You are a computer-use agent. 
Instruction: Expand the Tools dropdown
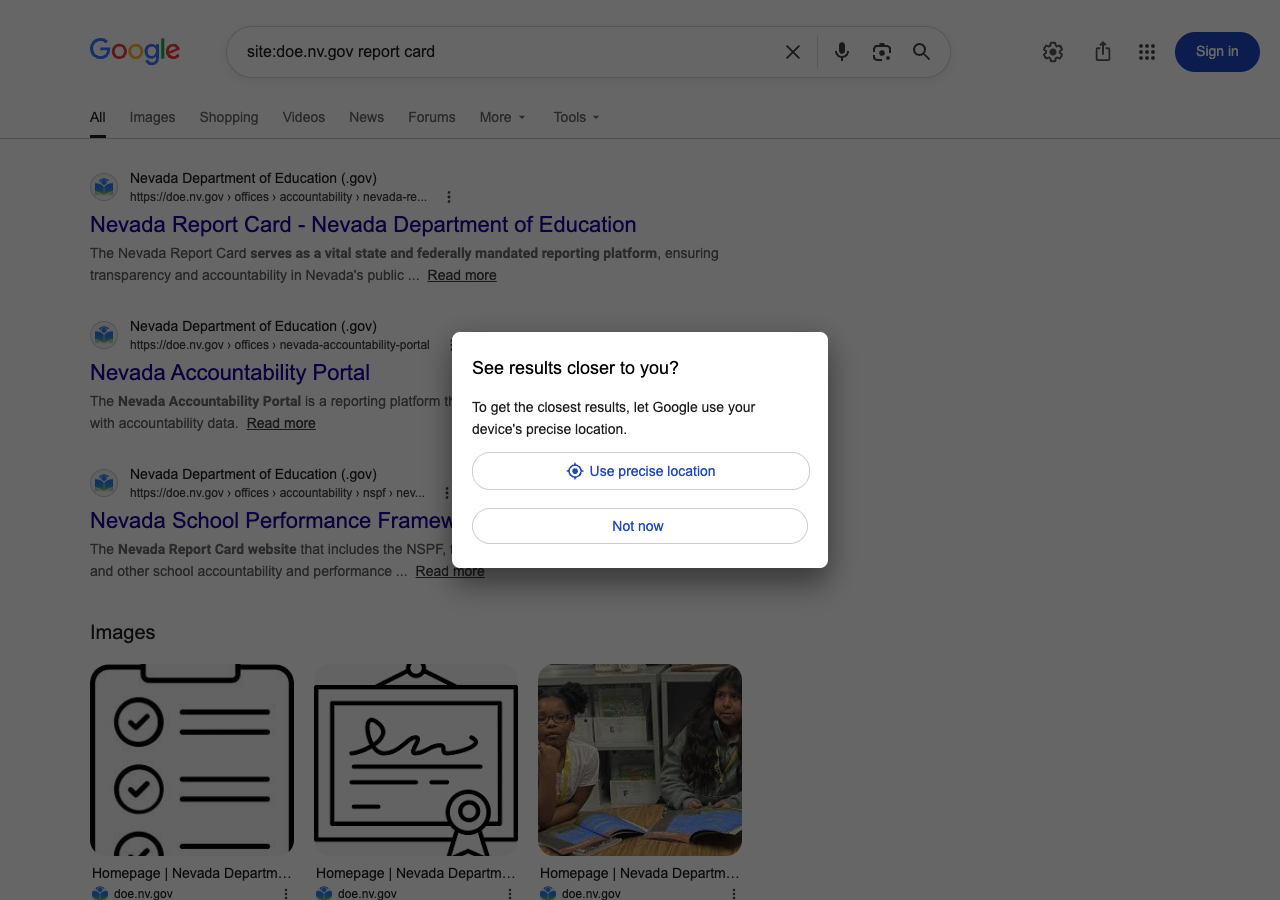pyautogui.click(x=577, y=117)
